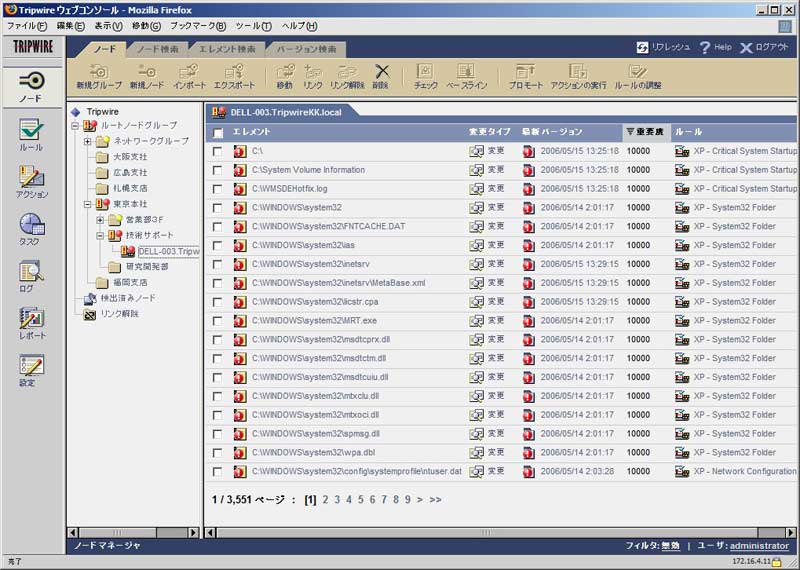Click the インポート toolbar icon
Screen dimensions: 800x570
(x=189, y=77)
